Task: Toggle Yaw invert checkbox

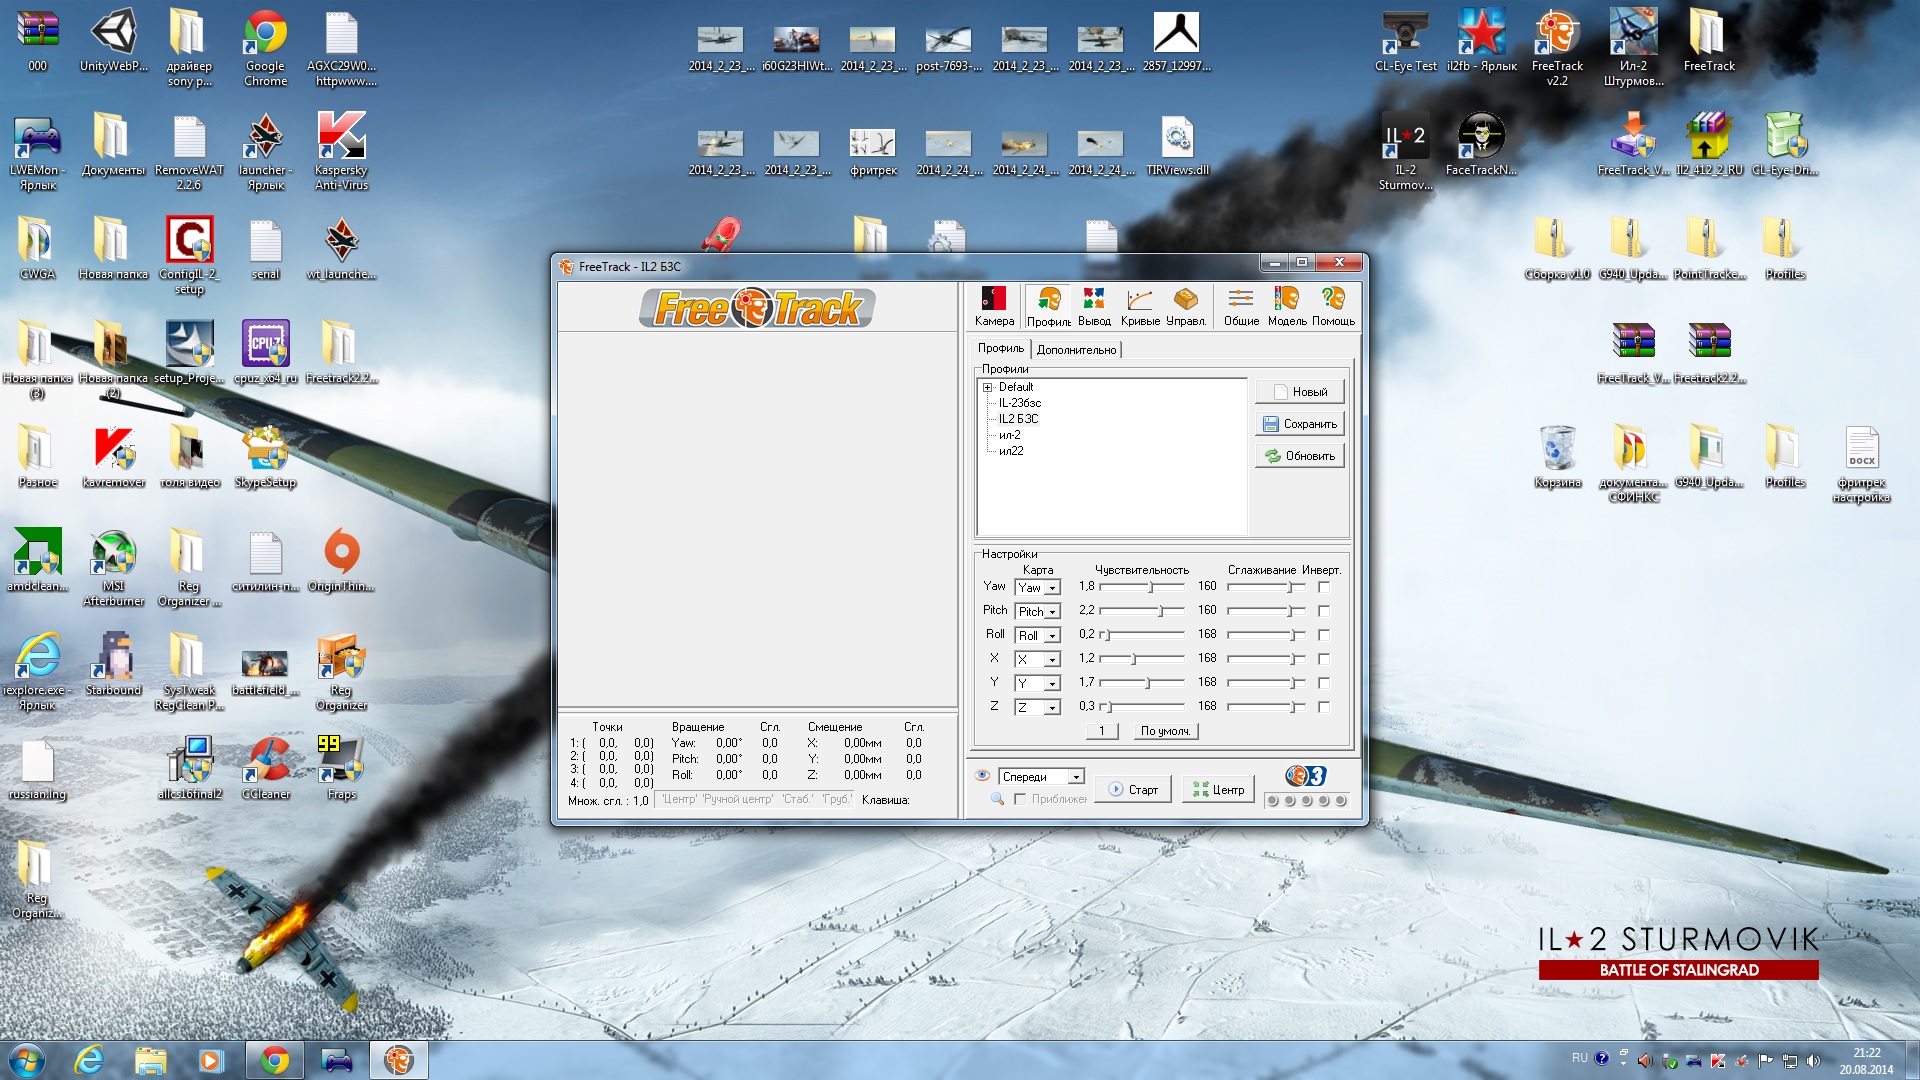Action: [x=1324, y=587]
